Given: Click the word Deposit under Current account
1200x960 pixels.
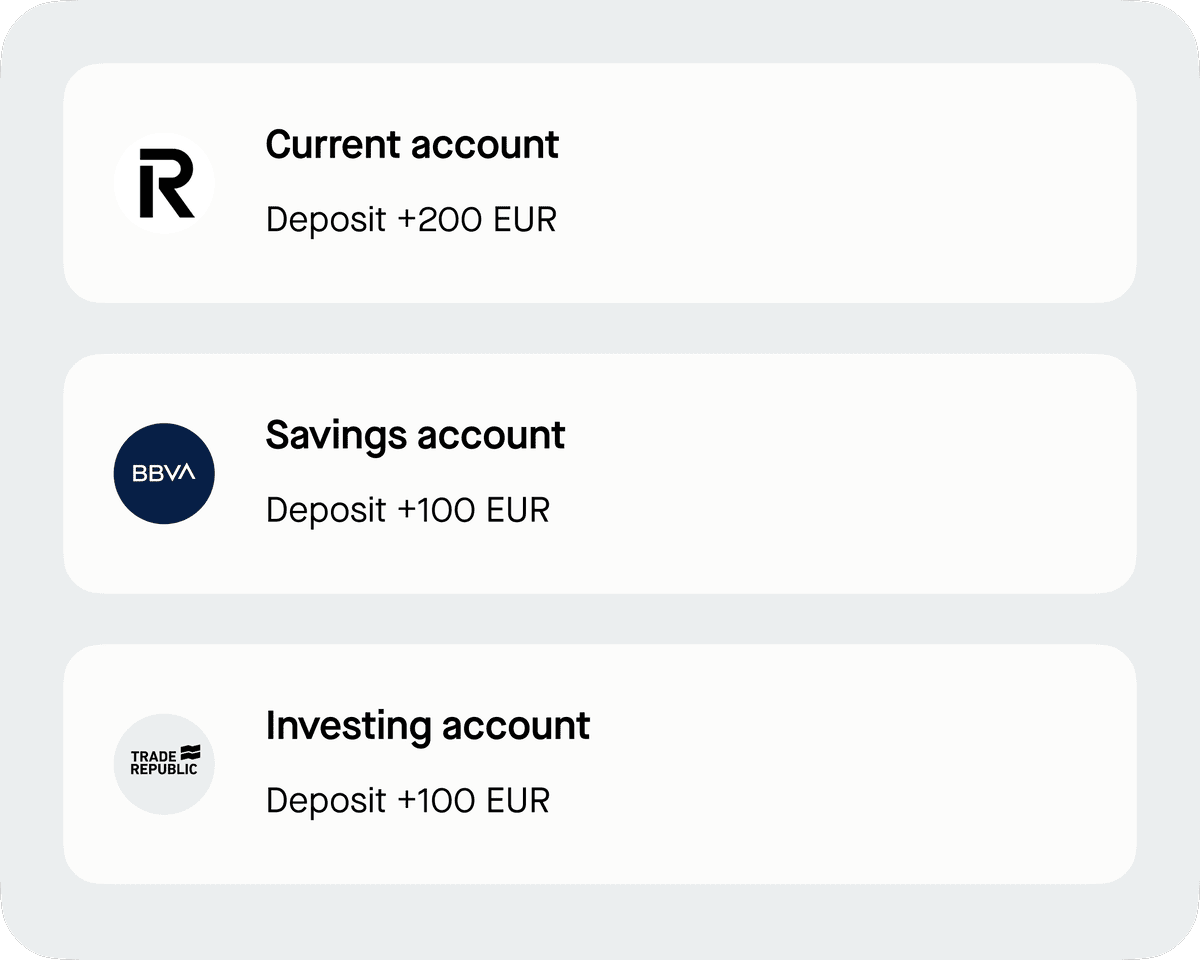Looking at the screenshot, I should (x=326, y=220).
